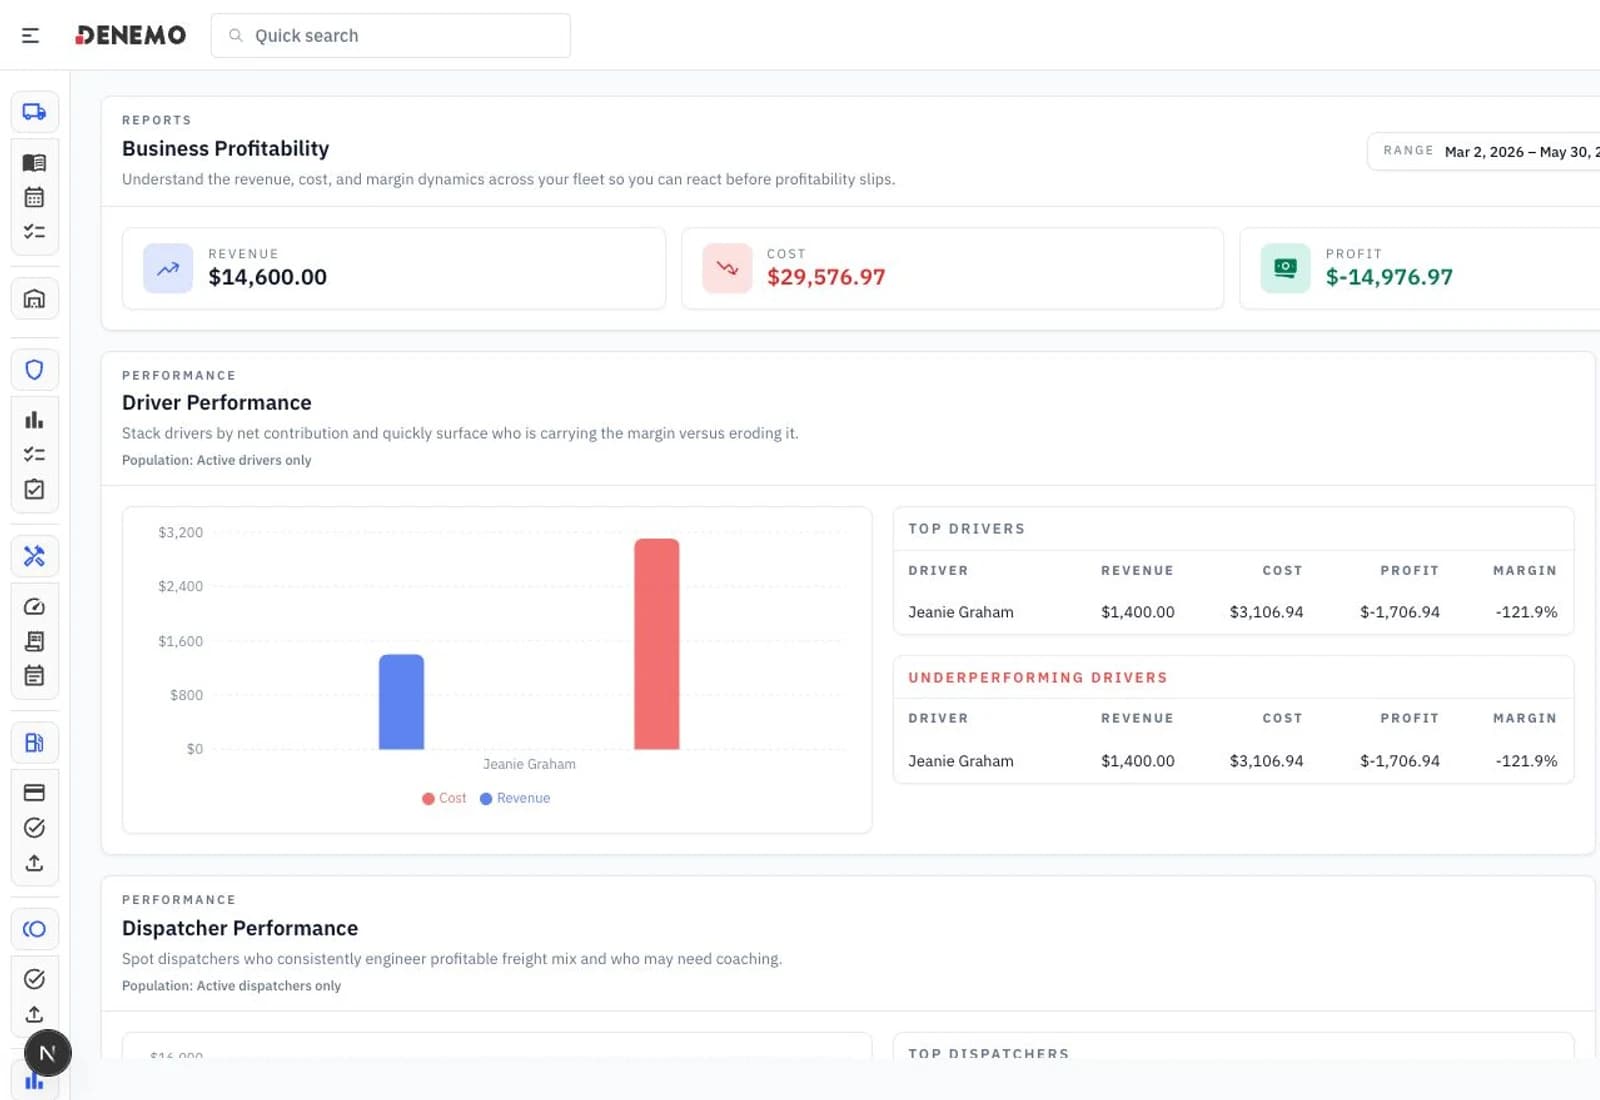
Task: Select Jeanie Graham in Top Drivers
Action: [961, 612]
